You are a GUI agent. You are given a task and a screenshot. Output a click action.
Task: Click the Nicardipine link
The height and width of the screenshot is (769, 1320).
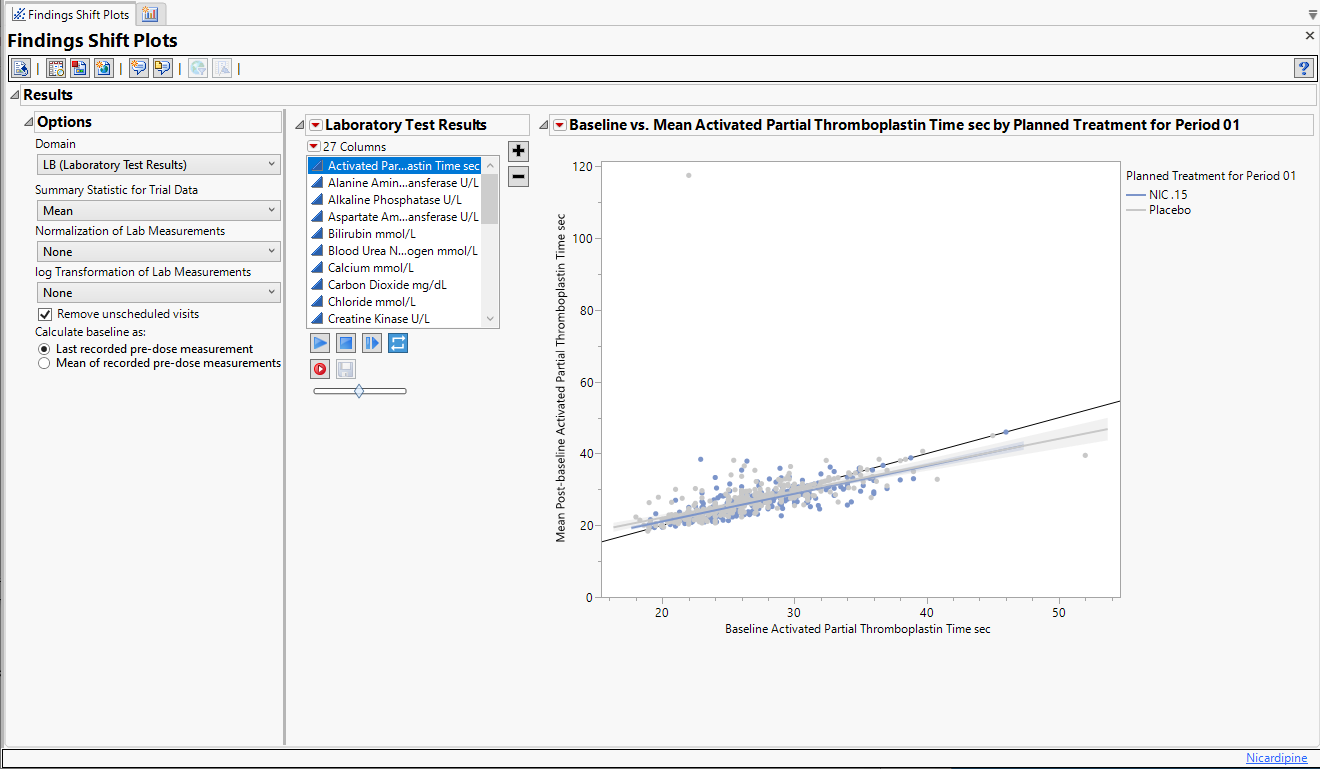coord(1276,758)
